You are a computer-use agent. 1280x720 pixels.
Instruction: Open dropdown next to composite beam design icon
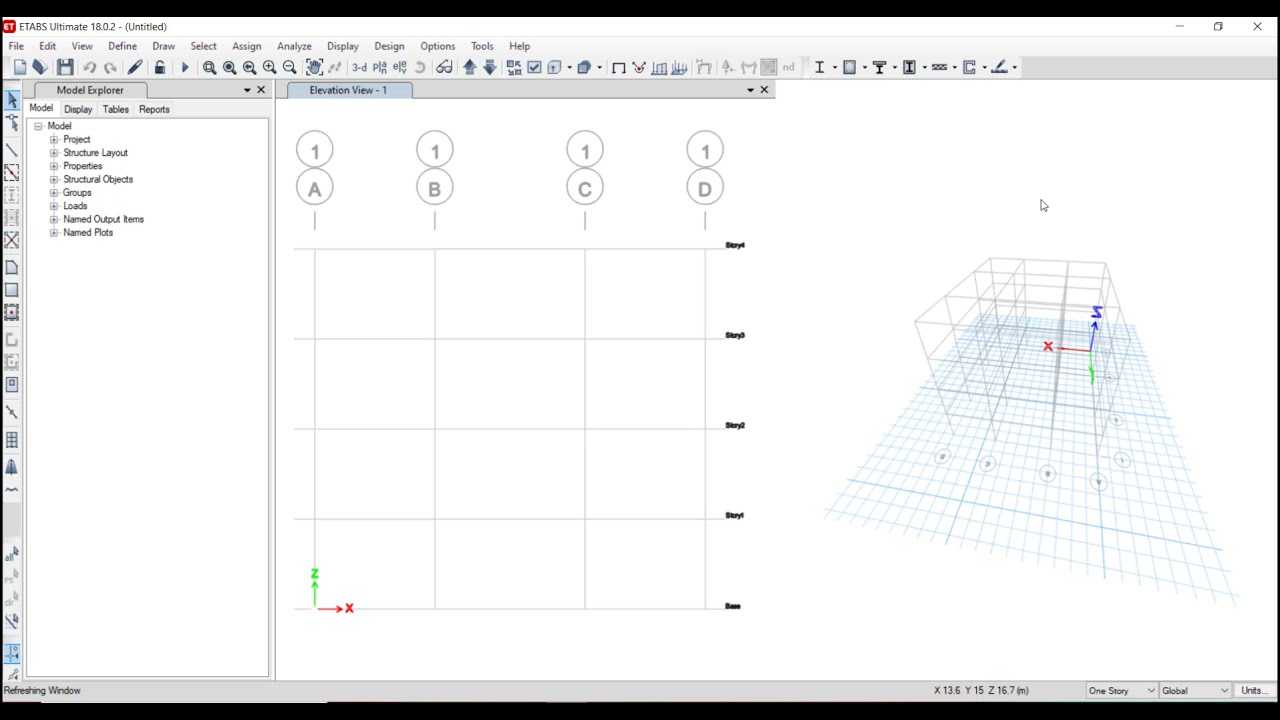click(x=894, y=67)
